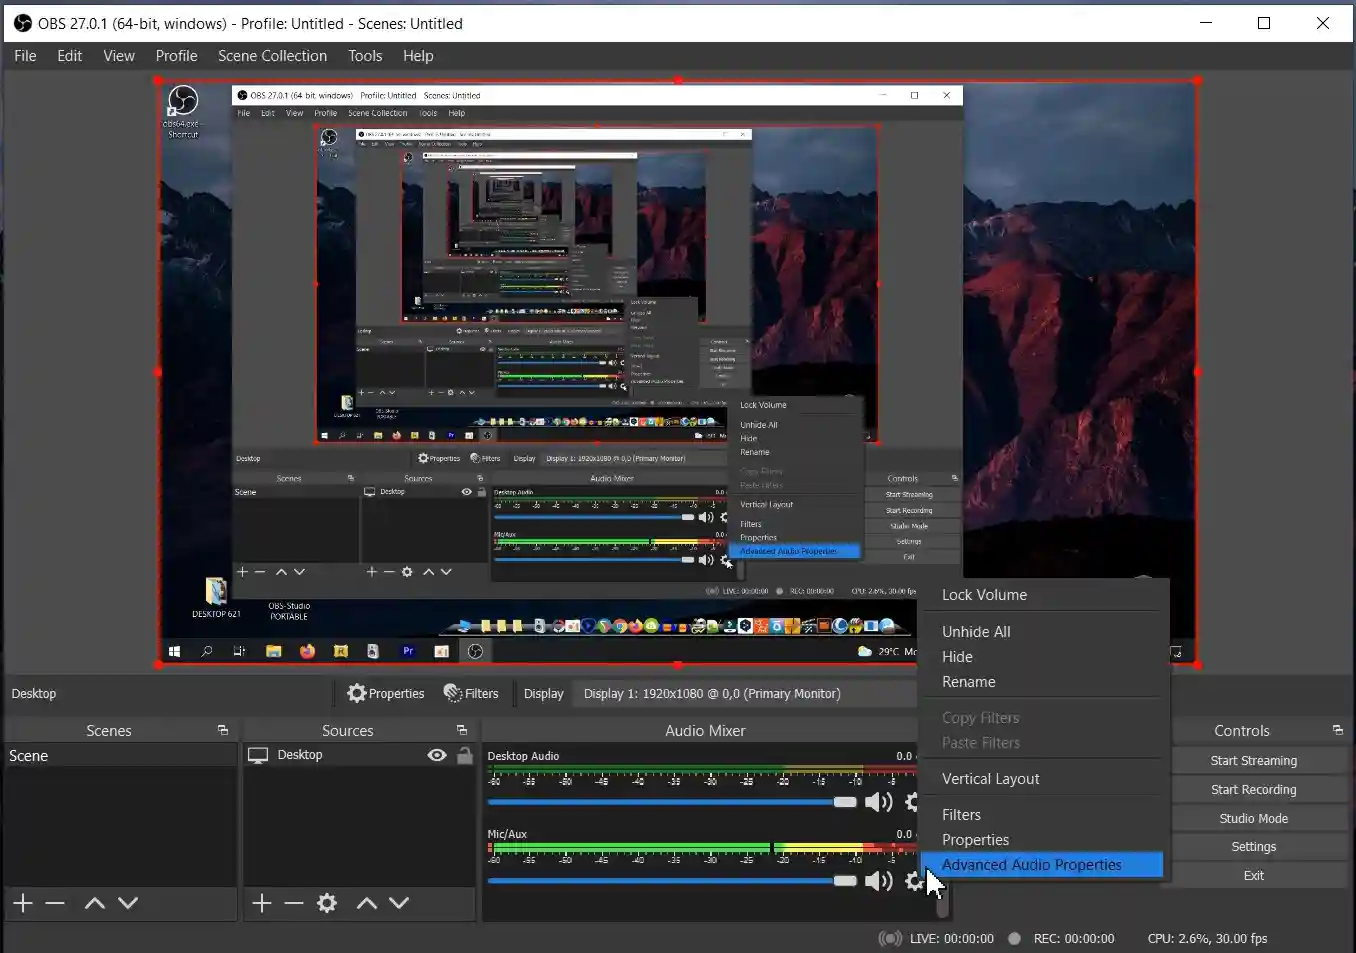Toggle the lock on Desktop source
1356x953 pixels.
tap(464, 755)
